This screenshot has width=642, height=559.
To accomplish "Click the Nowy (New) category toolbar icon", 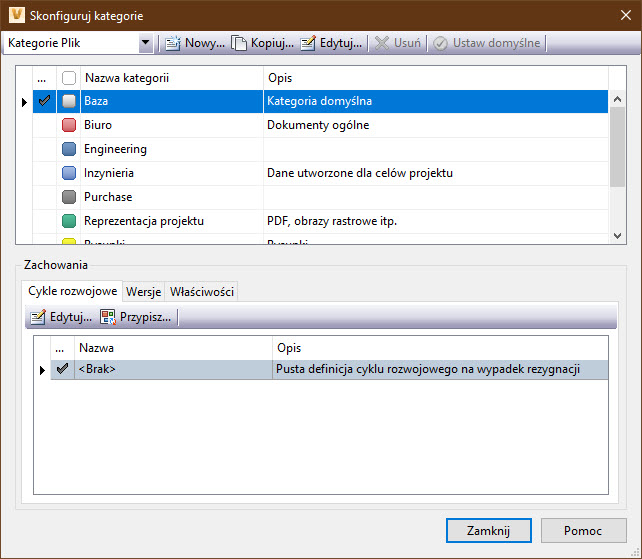I will point(172,44).
